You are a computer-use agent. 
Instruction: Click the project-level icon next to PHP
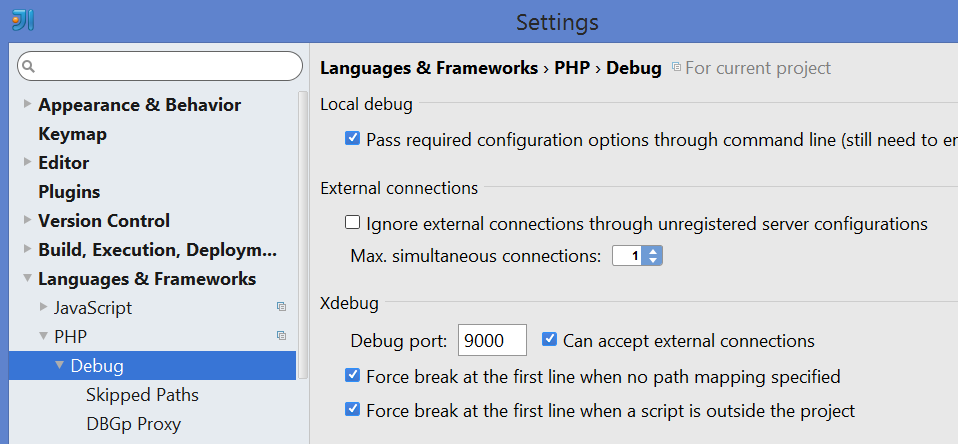[281, 336]
